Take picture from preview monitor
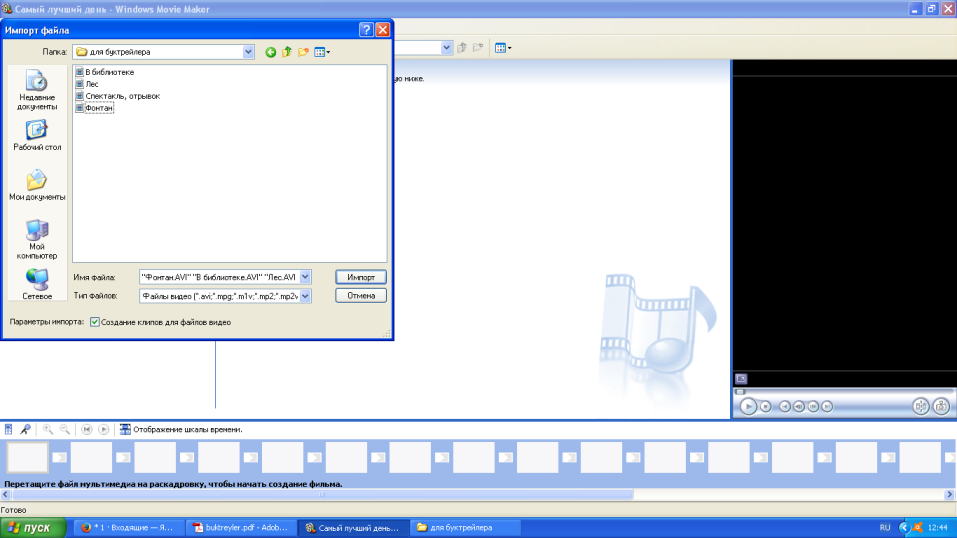 click(941, 407)
